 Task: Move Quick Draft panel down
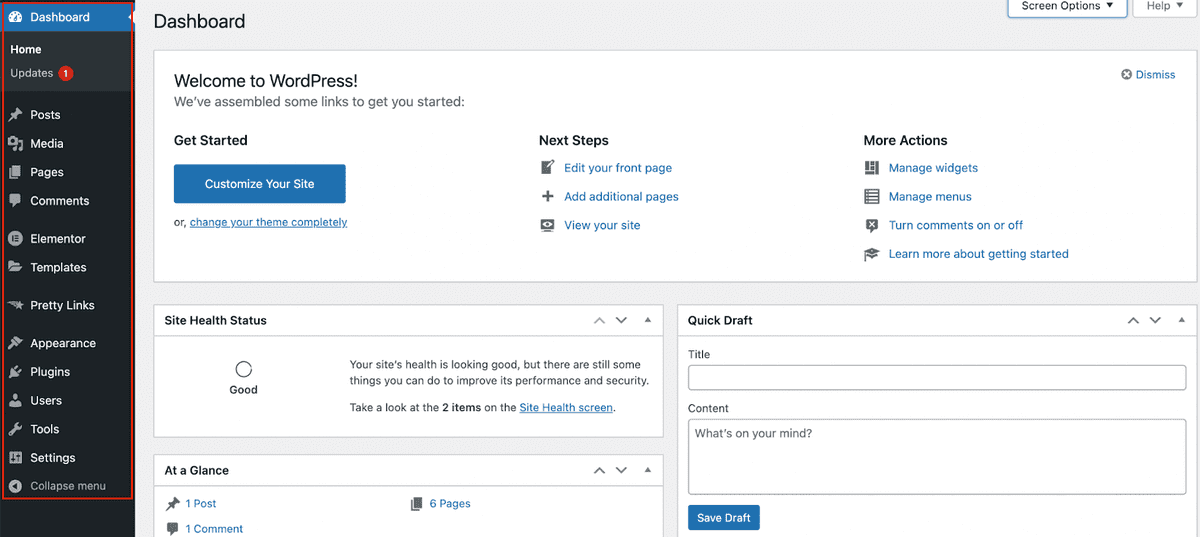1155,321
